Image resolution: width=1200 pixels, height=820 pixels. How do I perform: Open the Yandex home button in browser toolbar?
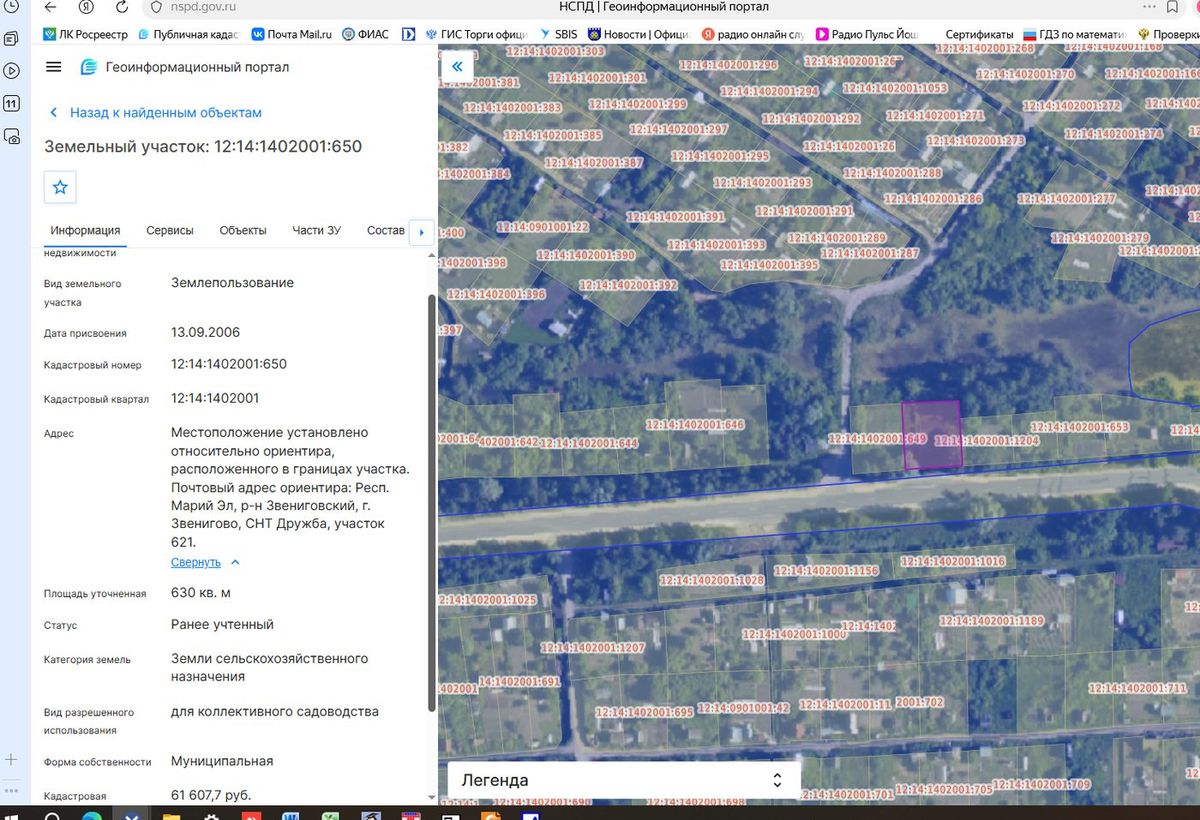pos(87,7)
